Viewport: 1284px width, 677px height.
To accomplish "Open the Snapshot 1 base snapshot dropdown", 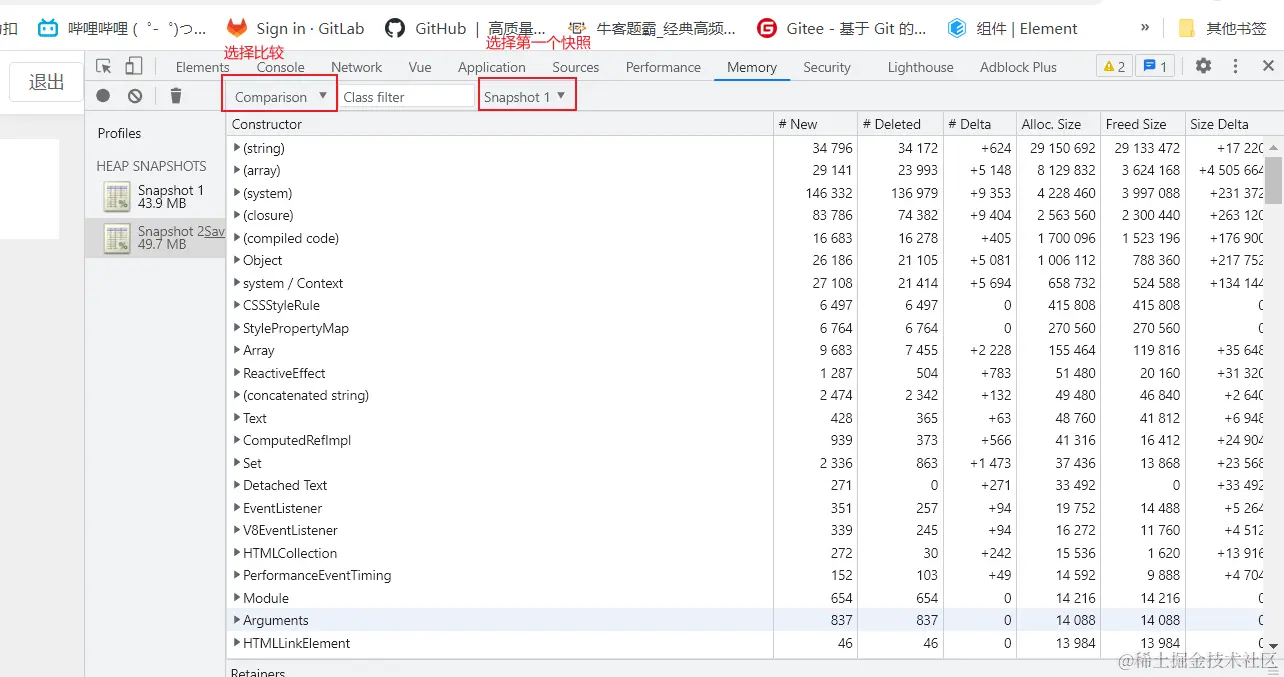I will [x=526, y=97].
